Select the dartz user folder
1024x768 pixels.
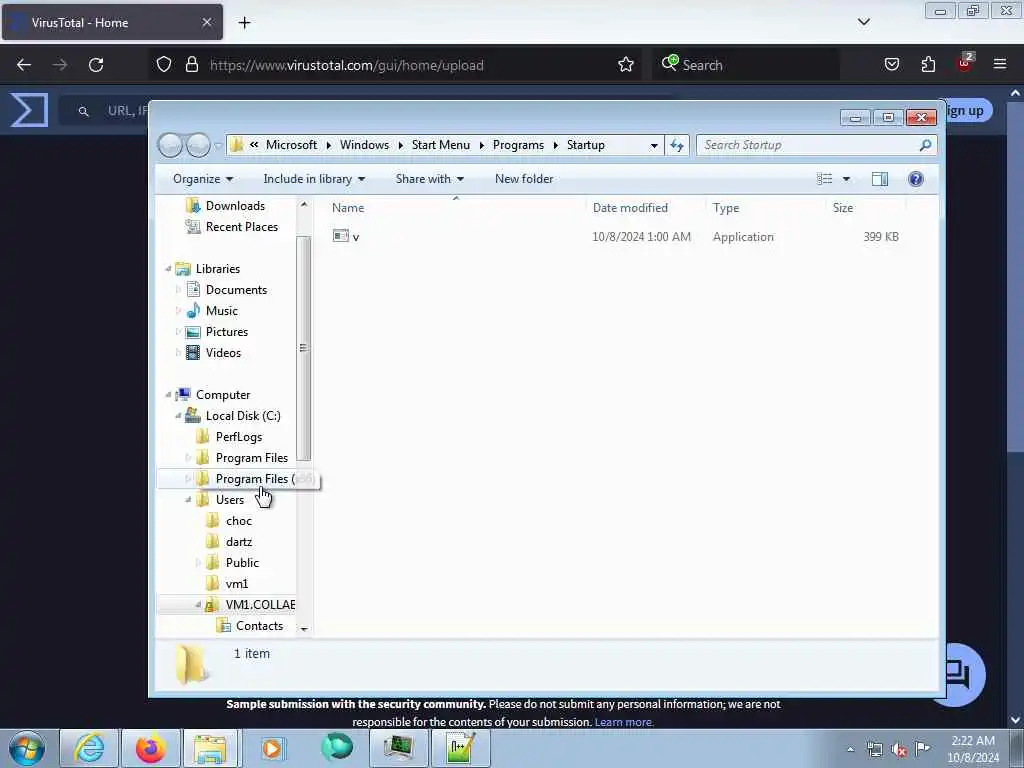(x=238, y=541)
